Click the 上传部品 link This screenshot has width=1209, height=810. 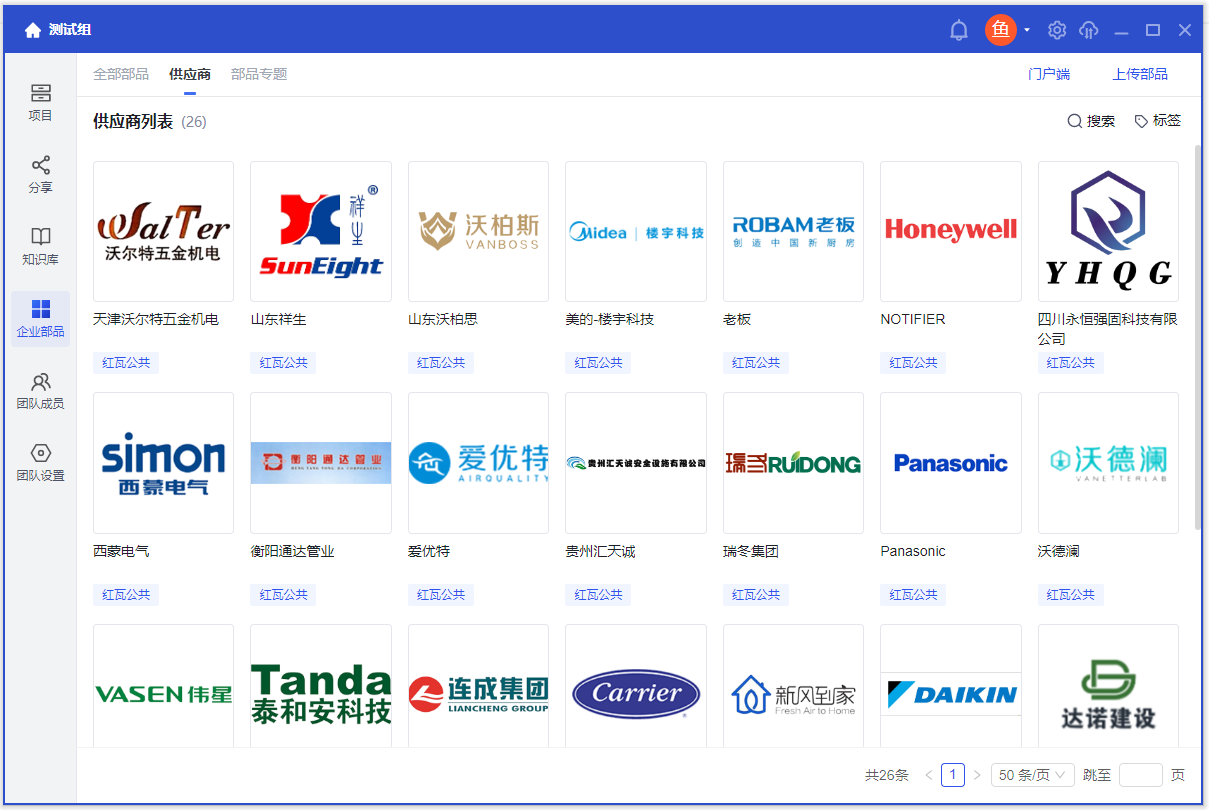[x=1140, y=74]
